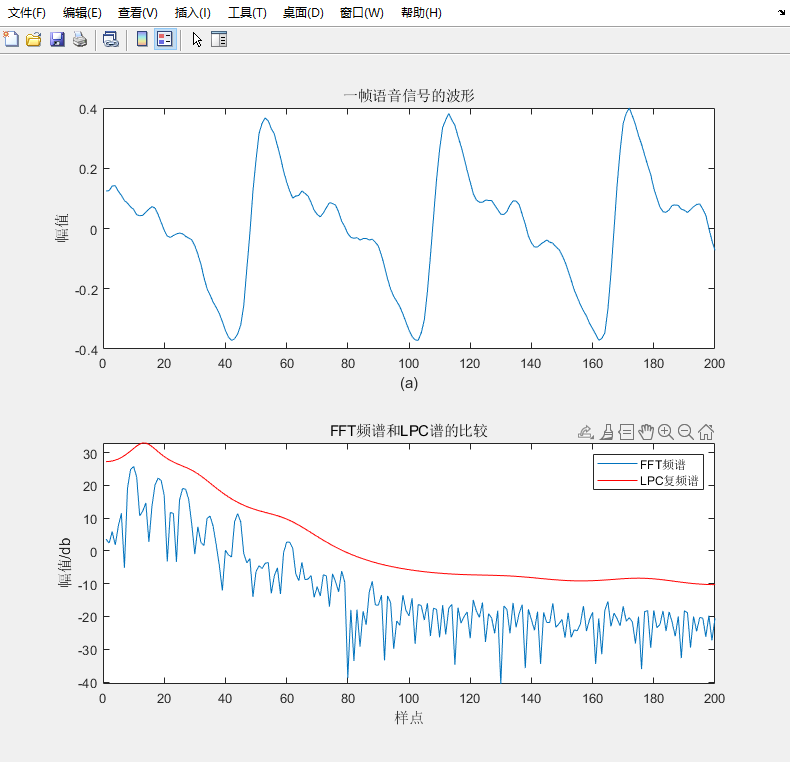Click the zoom in magnifier on the lower axes
Viewport: 790px width, 762px height.
click(x=666, y=432)
